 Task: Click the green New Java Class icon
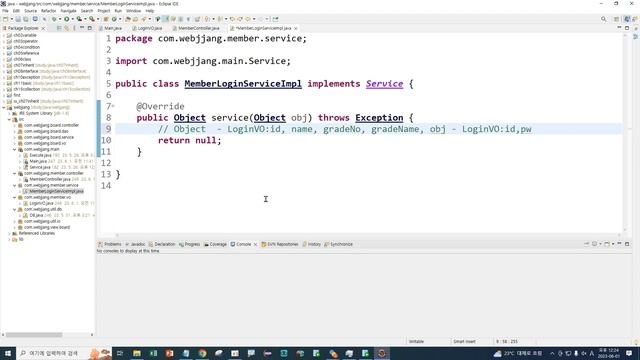coord(114,19)
